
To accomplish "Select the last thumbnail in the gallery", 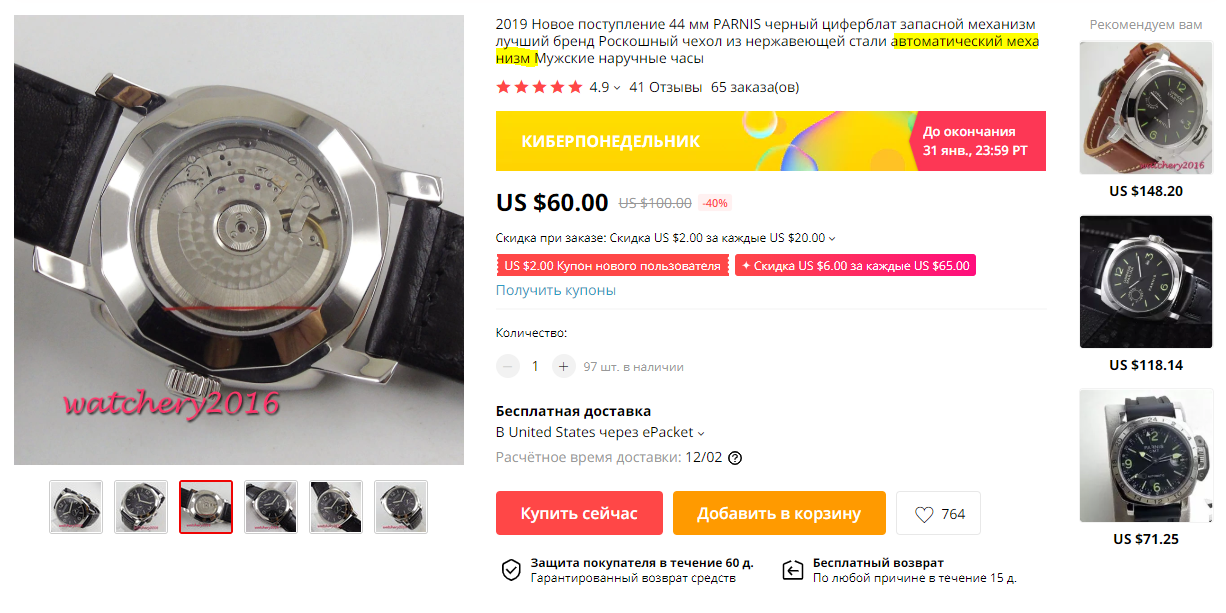I will pyautogui.click(x=401, y=507).
